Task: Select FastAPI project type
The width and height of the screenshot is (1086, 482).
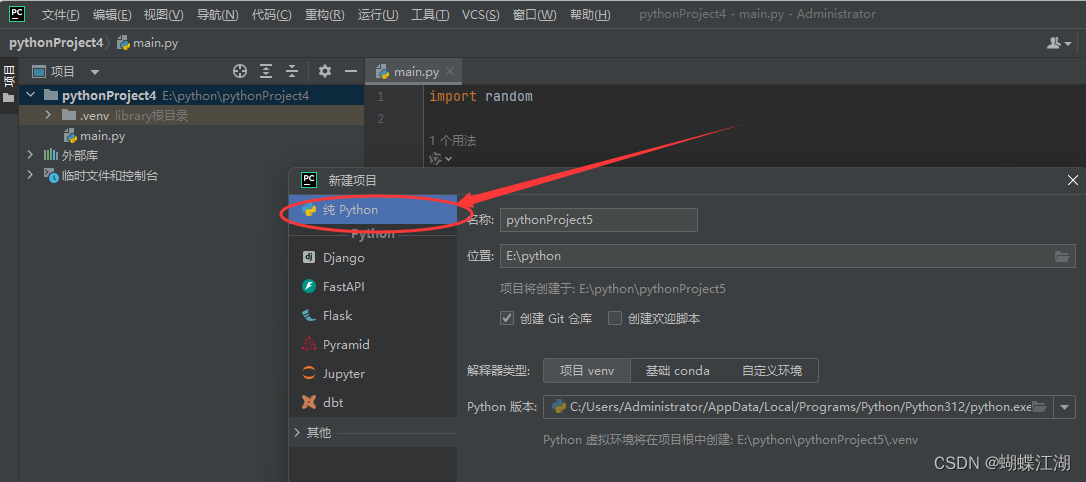Action: point(373,286)
